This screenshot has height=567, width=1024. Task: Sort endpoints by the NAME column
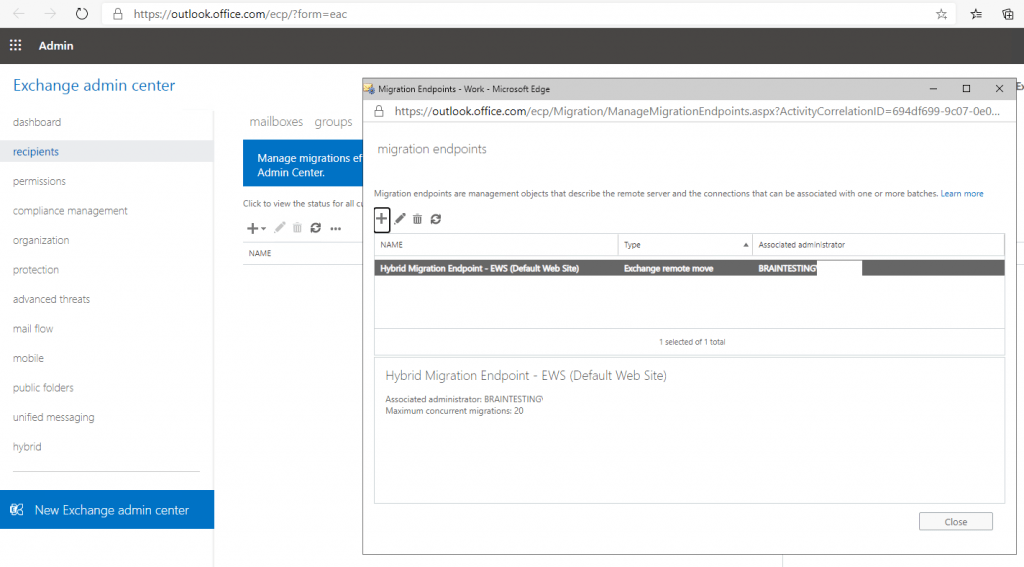(496, 244)
